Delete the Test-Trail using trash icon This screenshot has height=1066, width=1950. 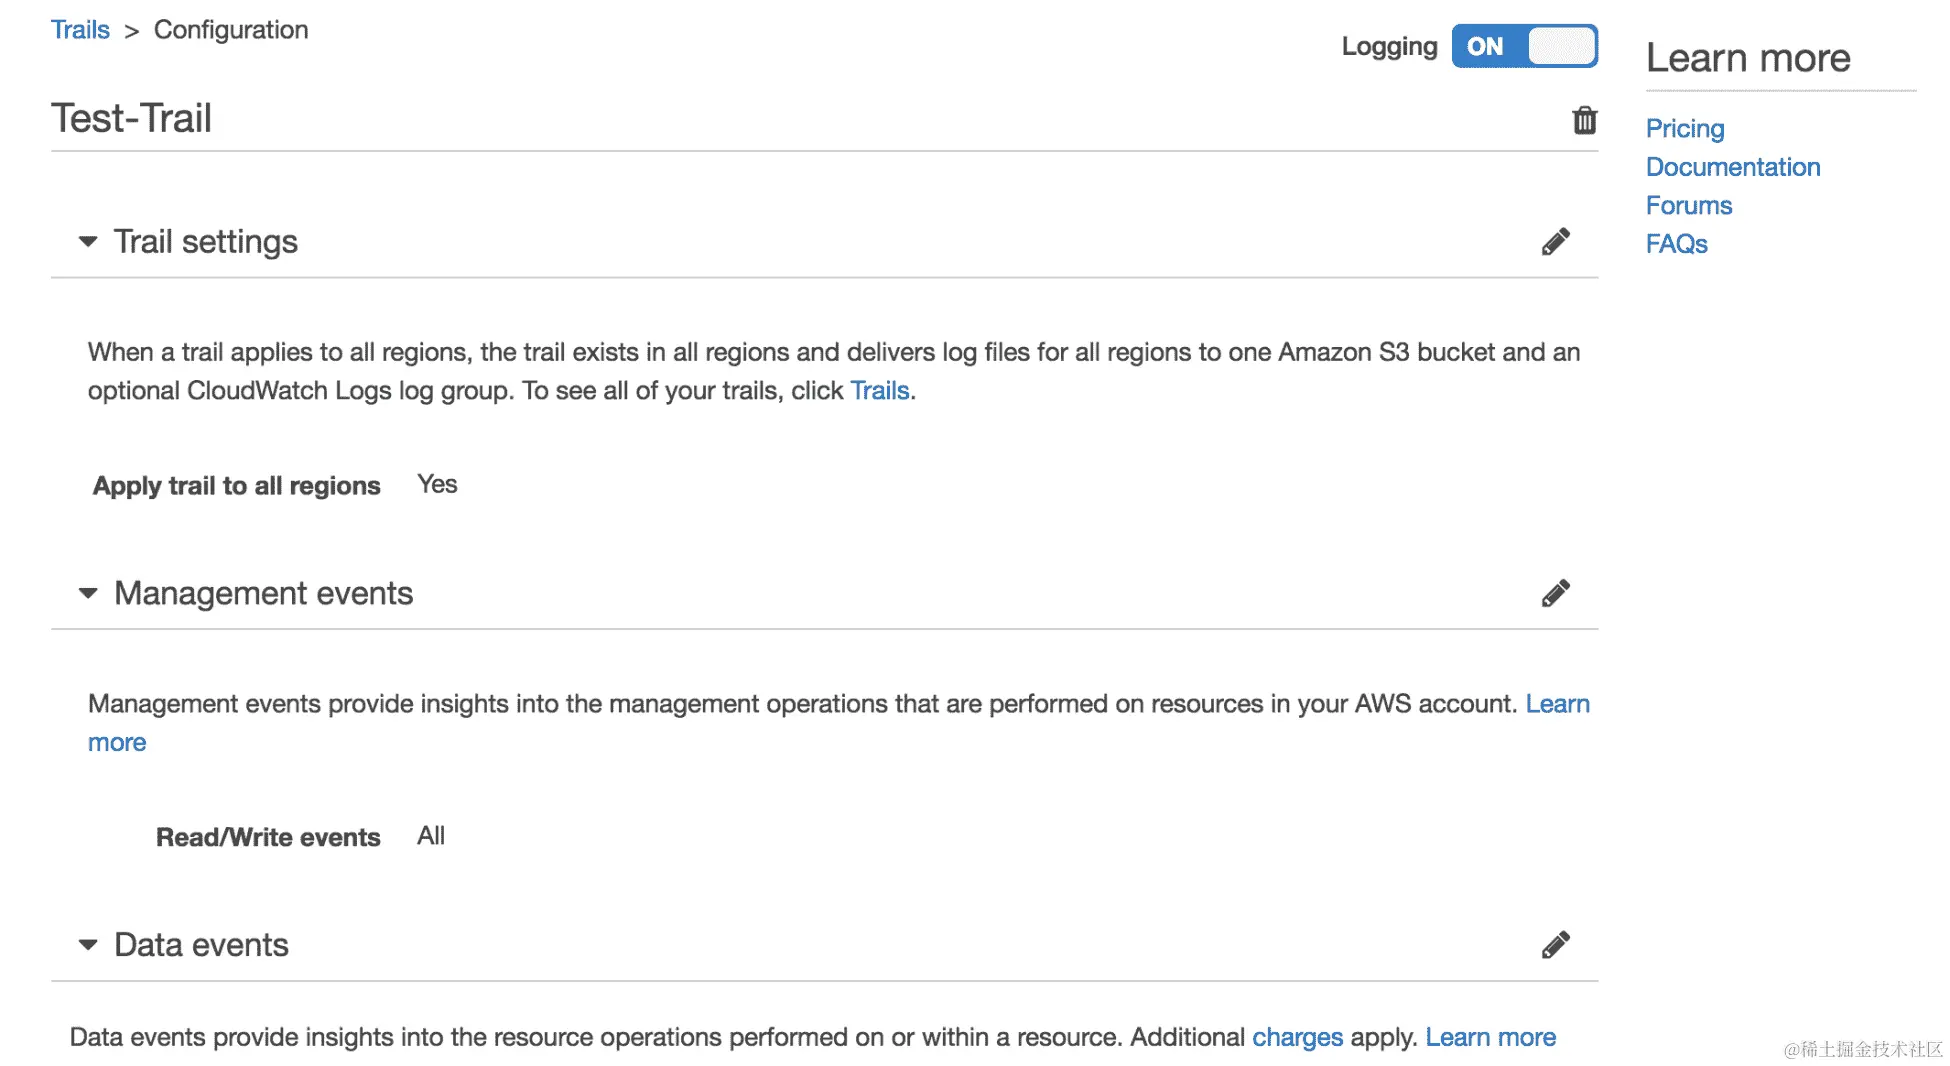pos(1584,121)
